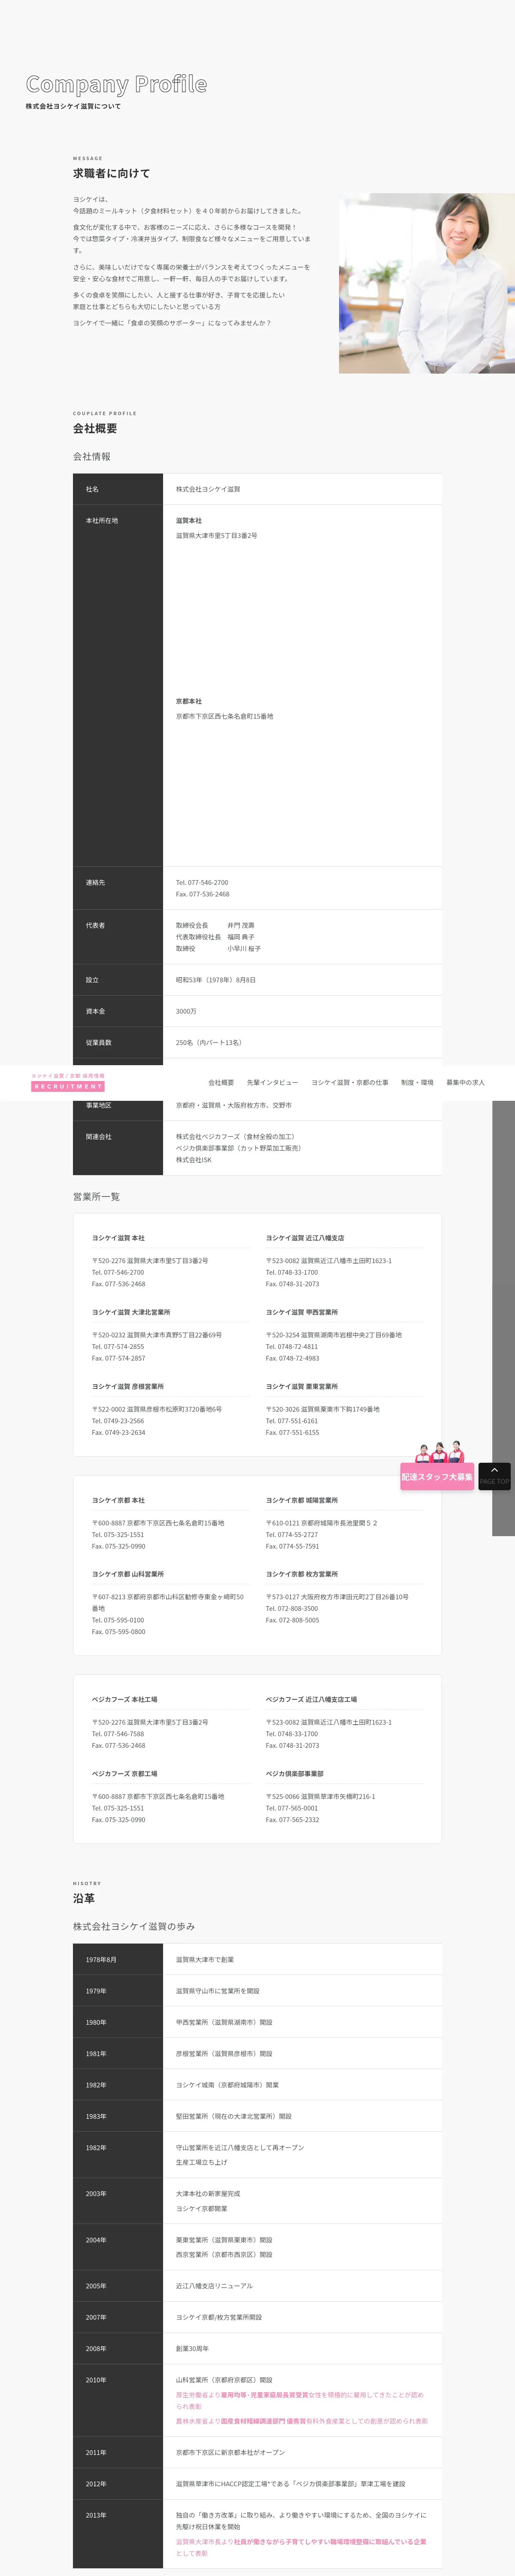This screenshot has height=2576, width=515.
Task: Click the '2003年' history row label
Action: pyautogui.click(x=96, y=2193)
